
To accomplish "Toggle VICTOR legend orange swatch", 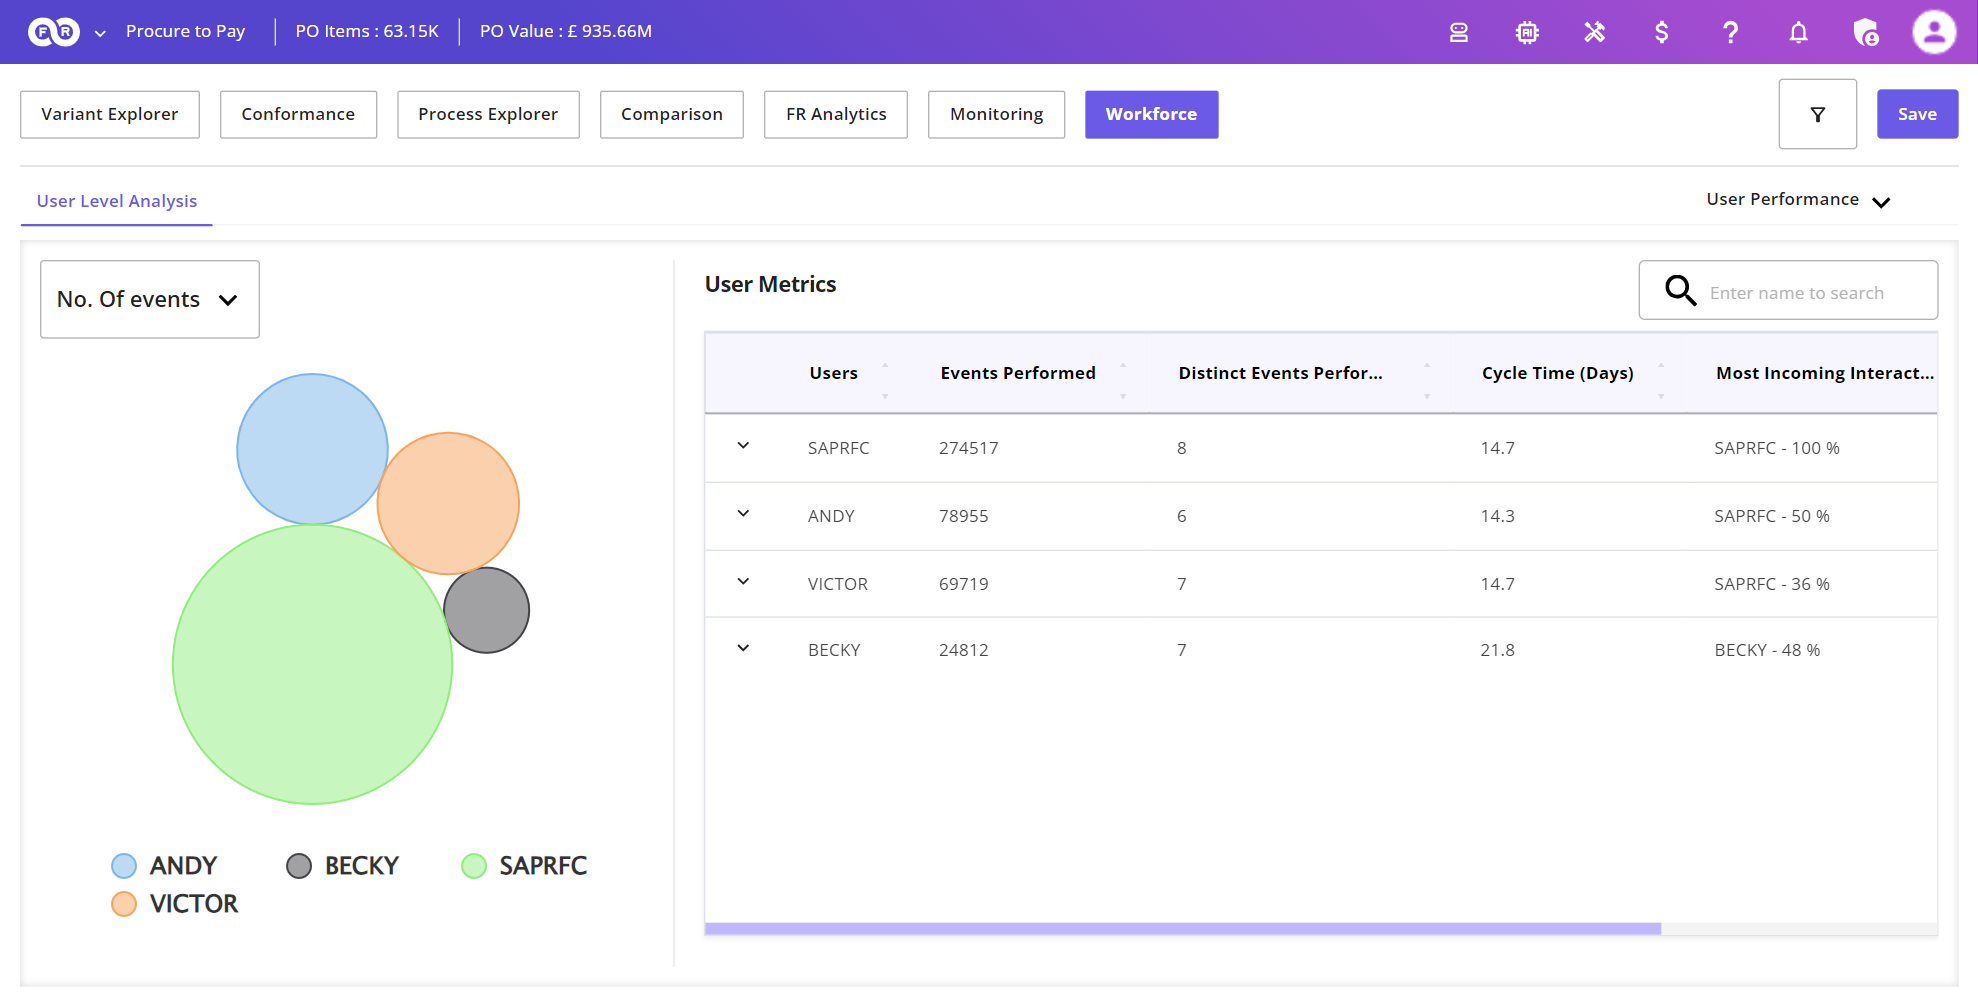I will point(124,904).
